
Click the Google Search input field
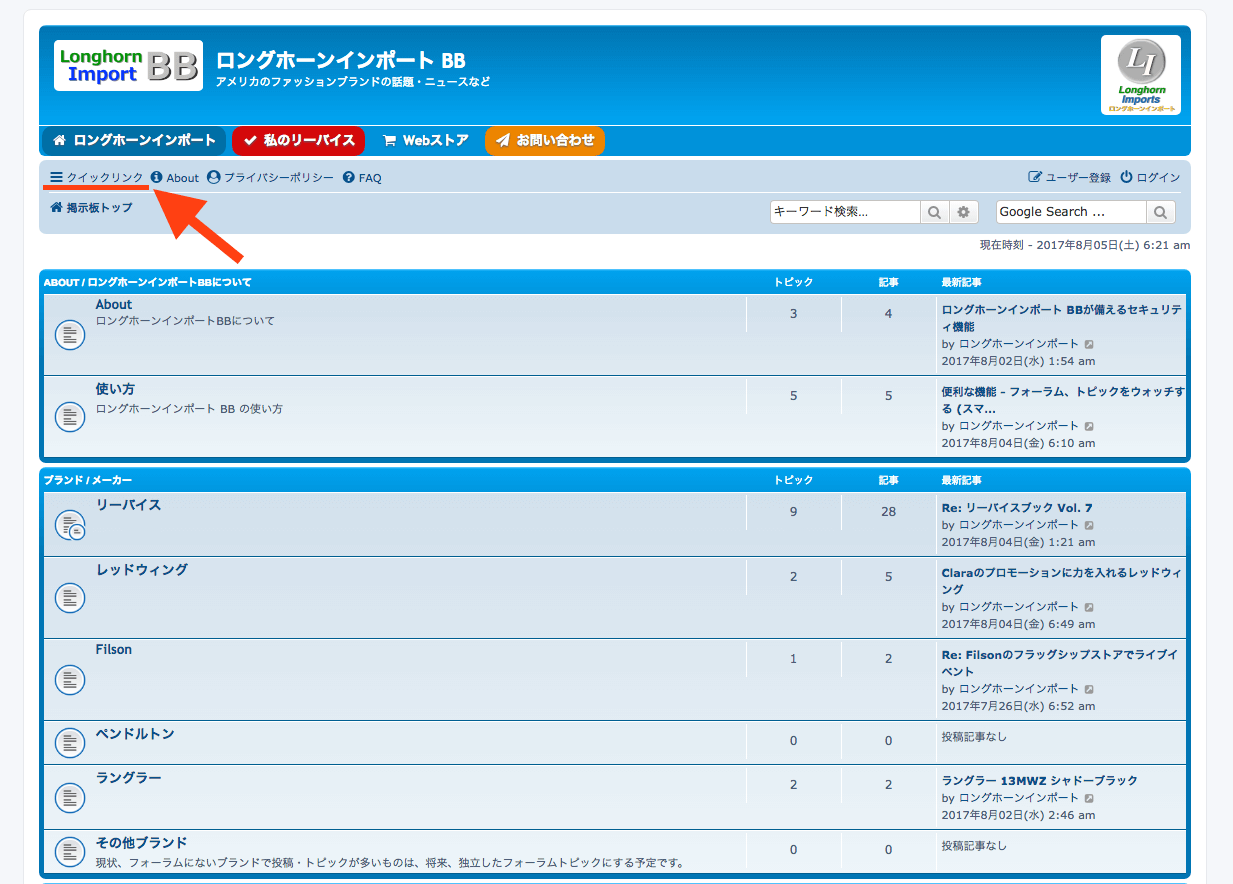(1070, 212)
